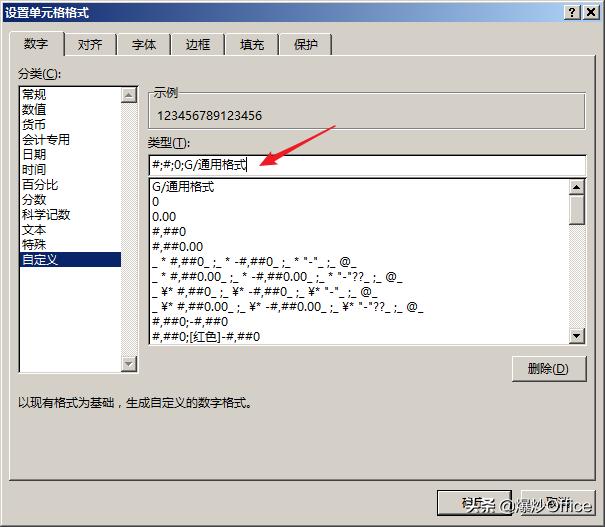Pick the 时间 category
605x527 pixels.
click(70, 169)
